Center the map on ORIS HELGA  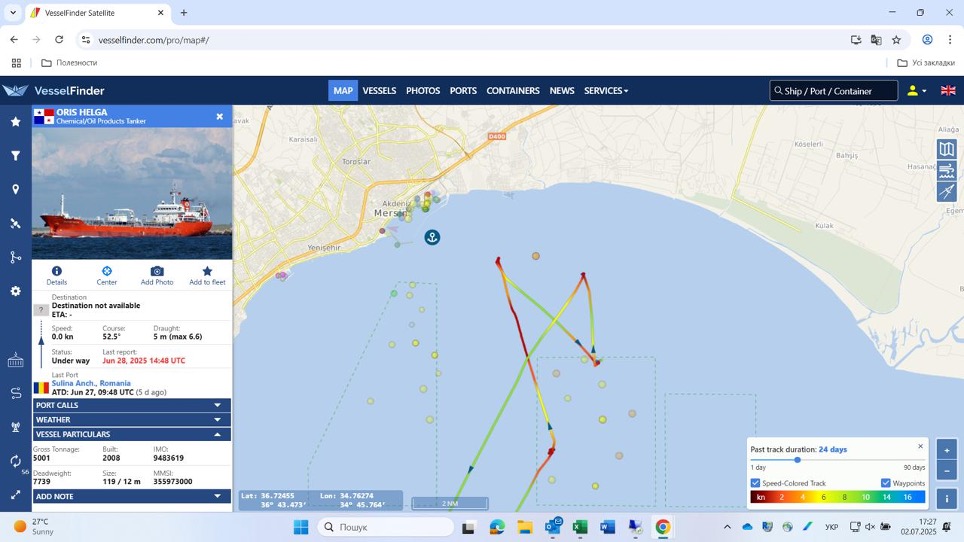[107, 271]
